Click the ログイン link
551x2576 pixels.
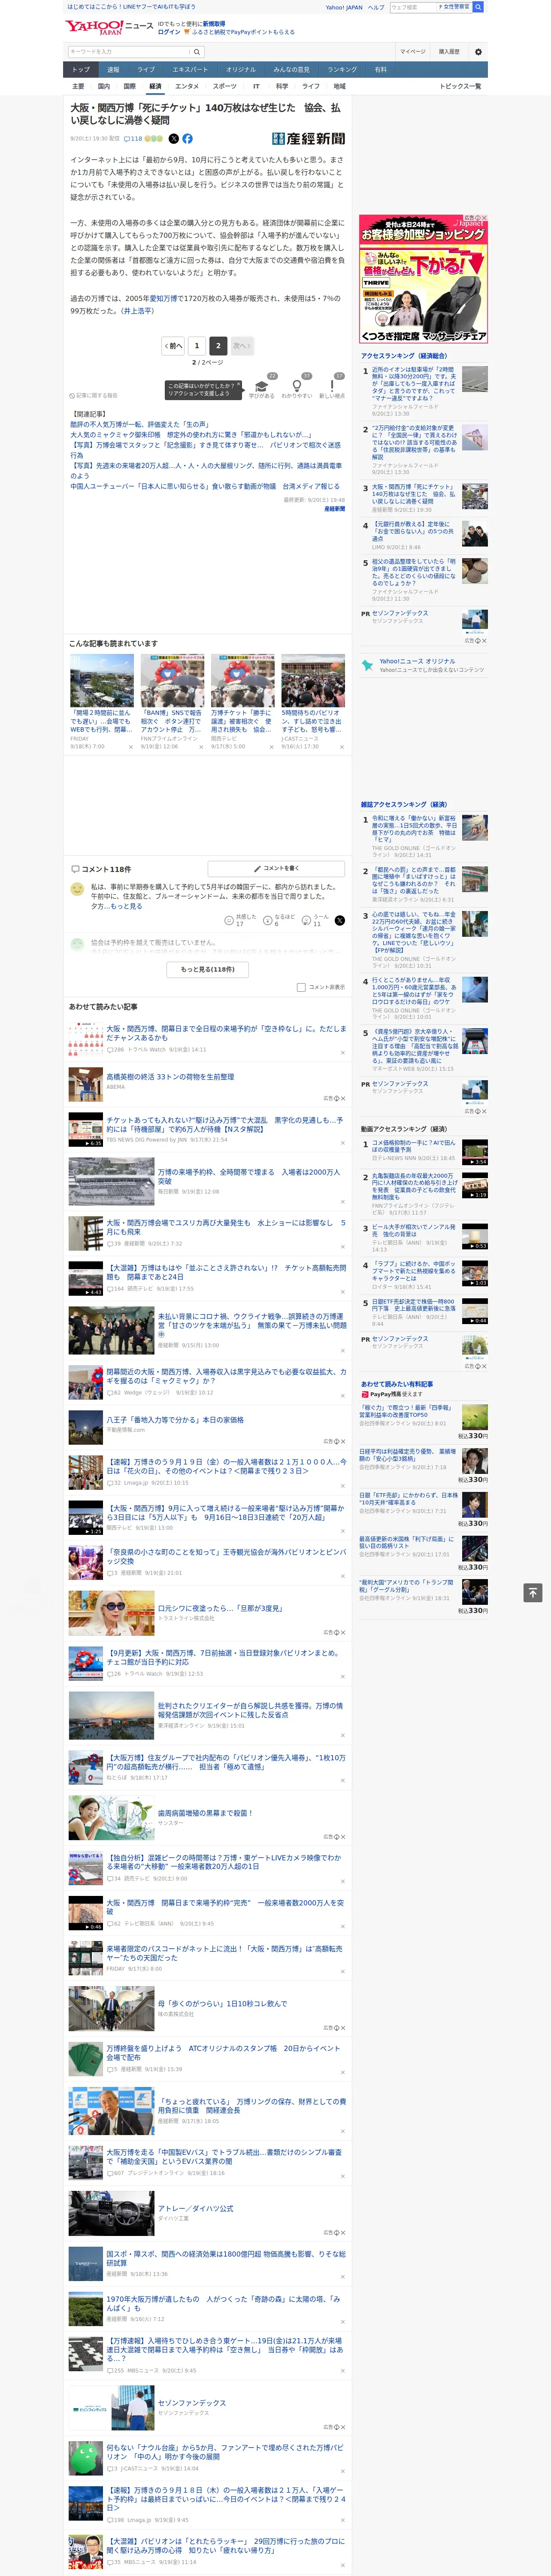[x=169, y=32]
